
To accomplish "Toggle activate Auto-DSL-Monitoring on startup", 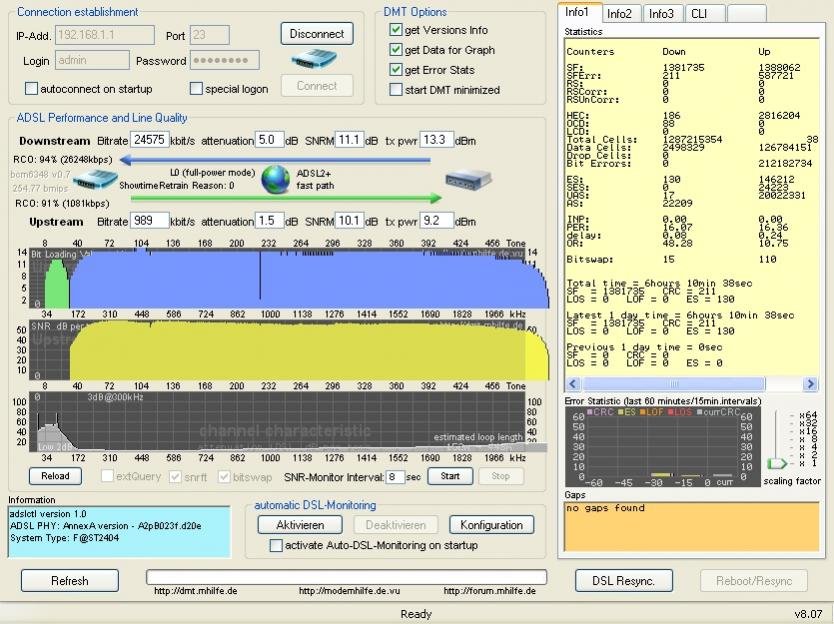I will [277, 546].
